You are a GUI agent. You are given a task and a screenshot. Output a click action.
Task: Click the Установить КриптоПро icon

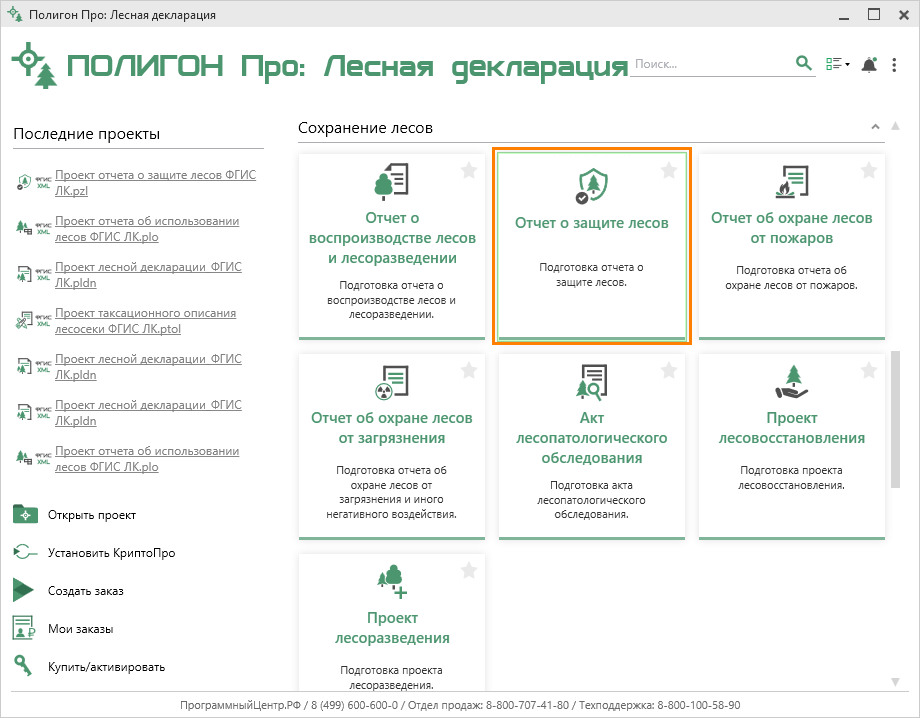coord(25,552)
